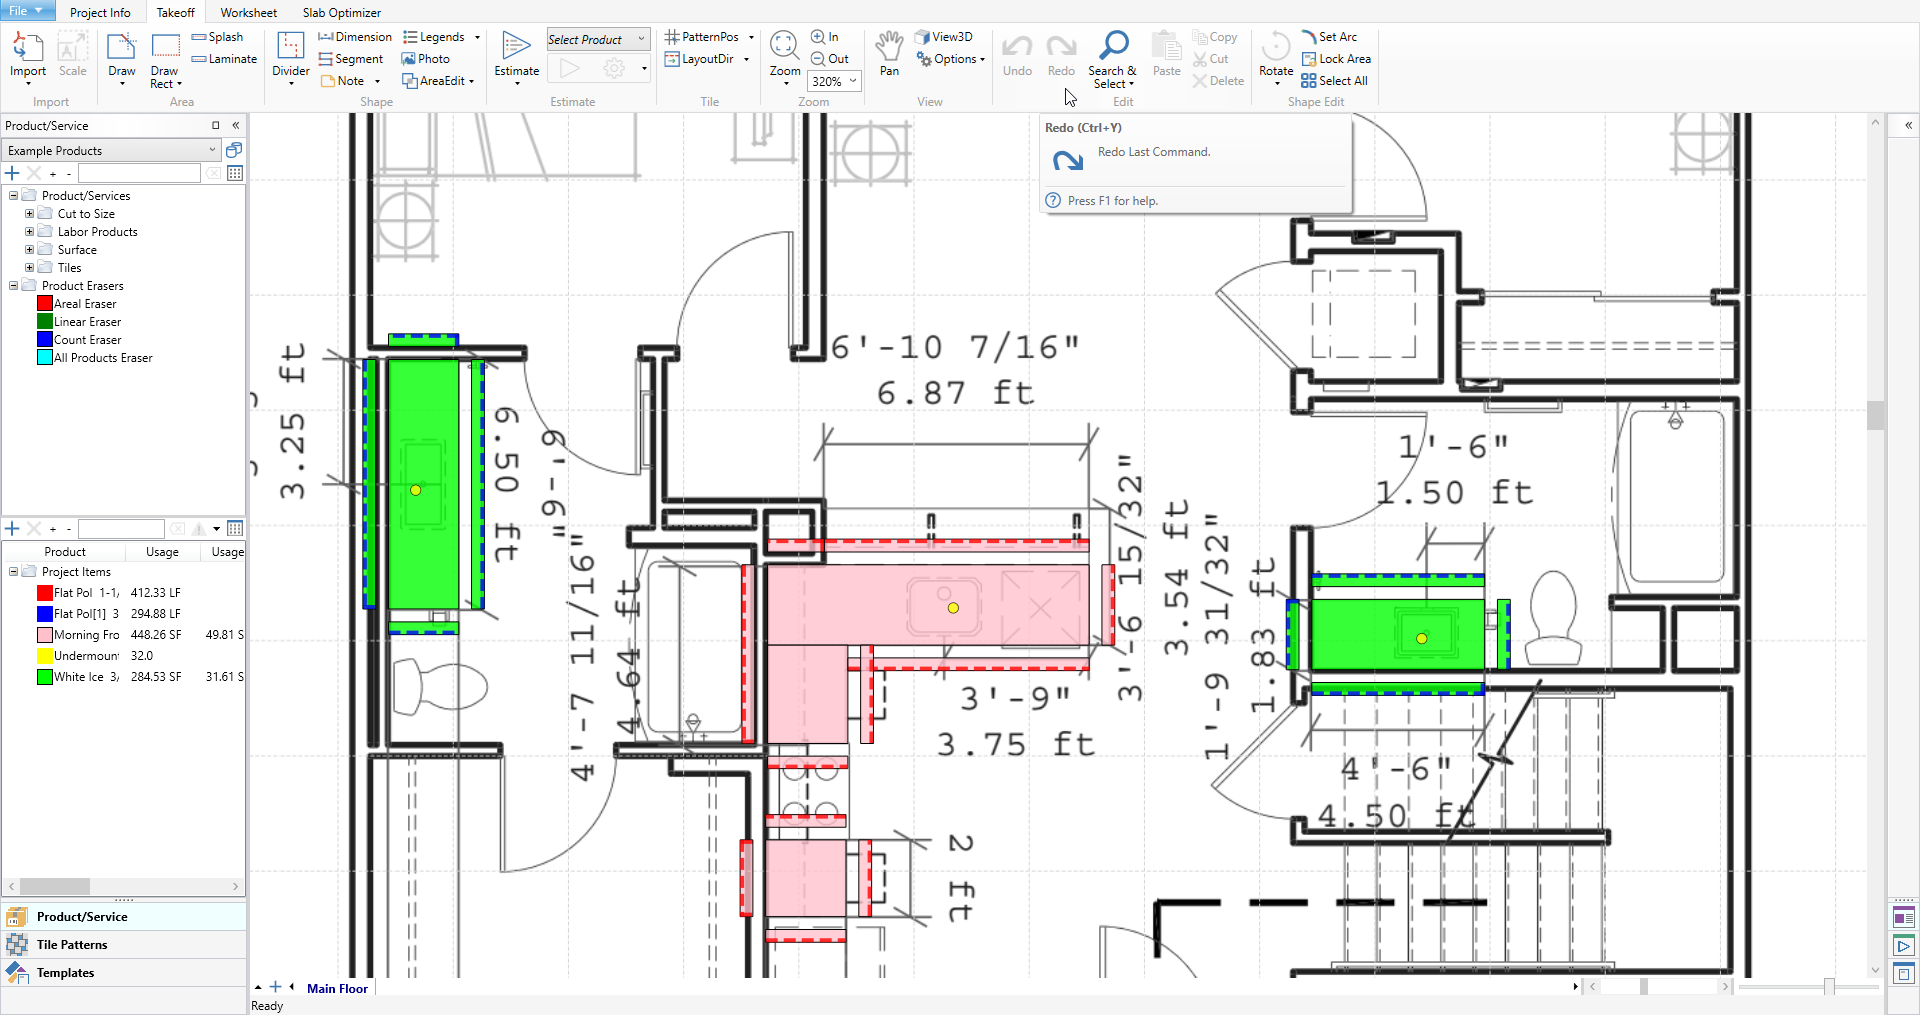Switch to the Worksheet tab
This screenshot has width=1920, height=1015.
tap(248, 12)
